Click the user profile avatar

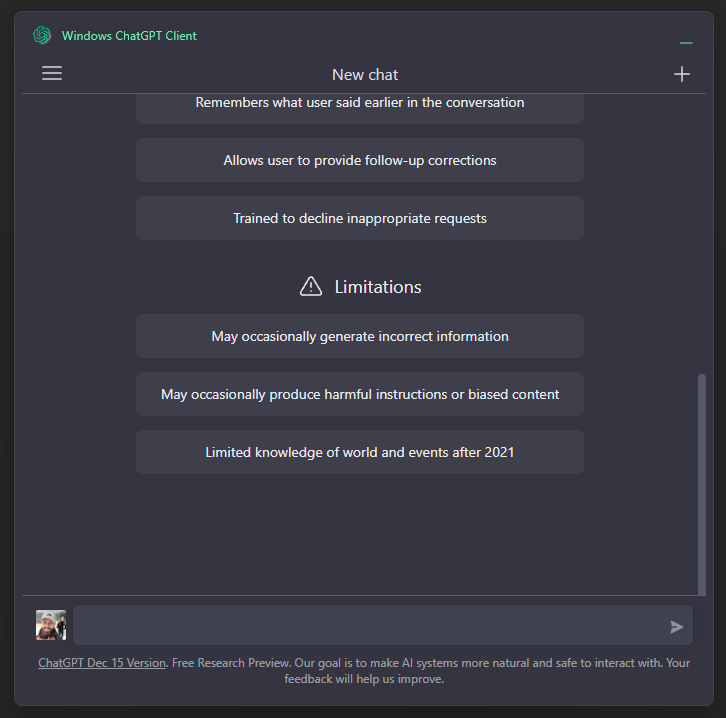(51, 625)
